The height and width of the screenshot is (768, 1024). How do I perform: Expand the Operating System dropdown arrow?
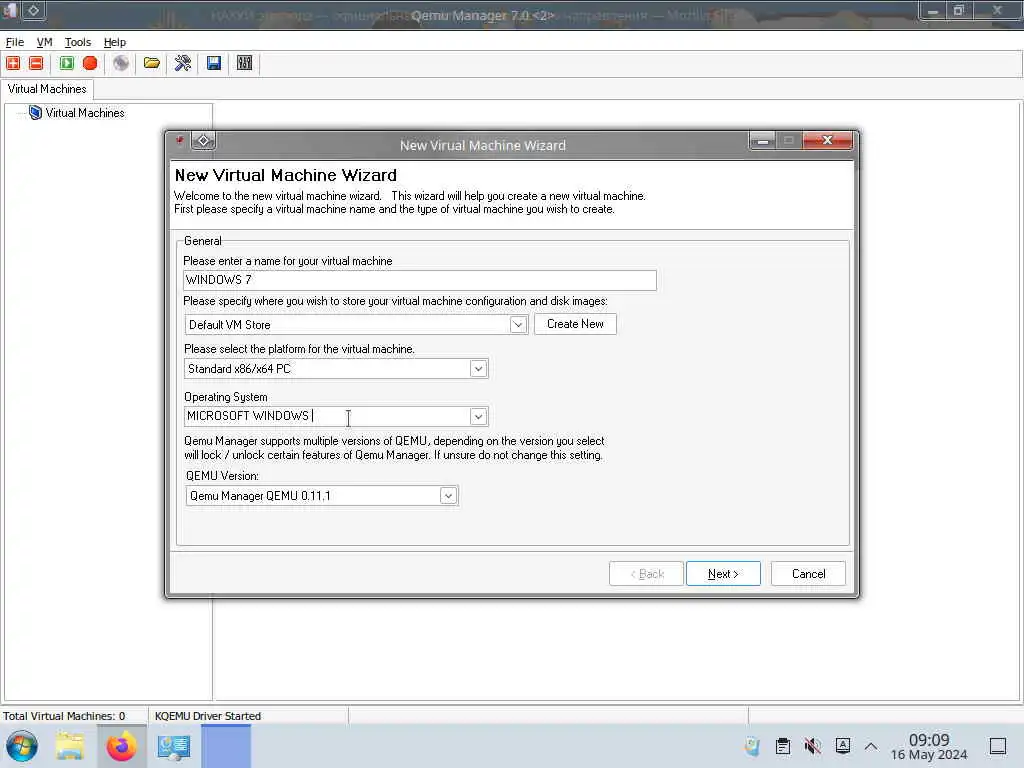click(x=478, y=416)
